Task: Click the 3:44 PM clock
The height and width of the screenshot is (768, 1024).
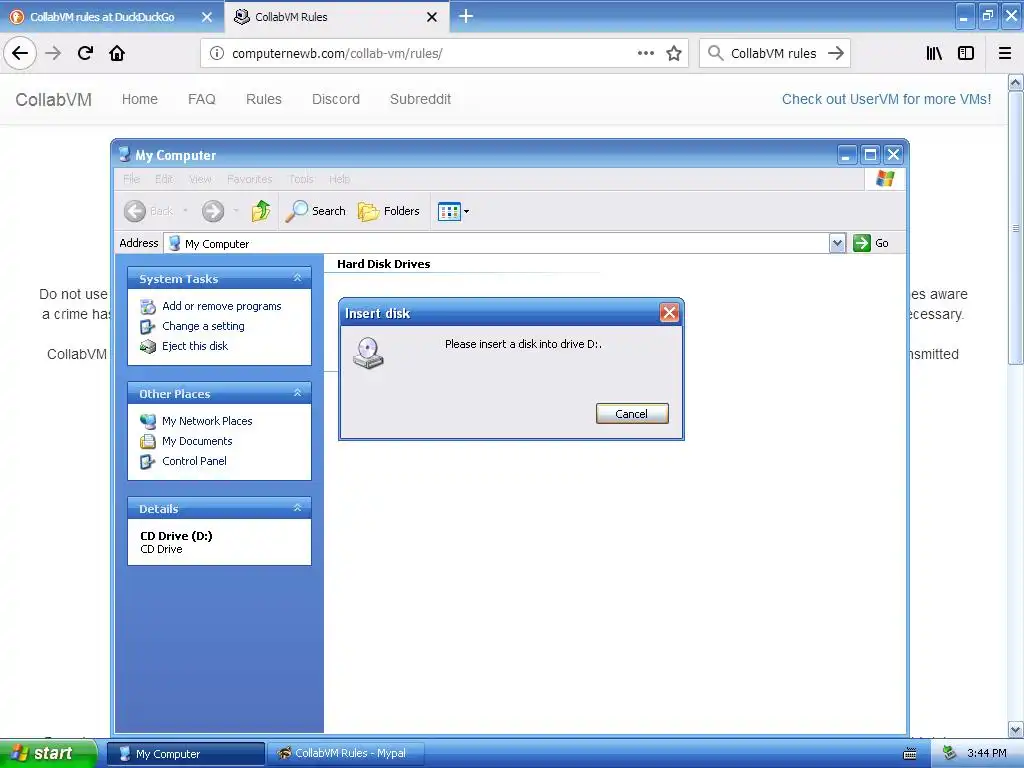Action: click(x=987, y=754)
